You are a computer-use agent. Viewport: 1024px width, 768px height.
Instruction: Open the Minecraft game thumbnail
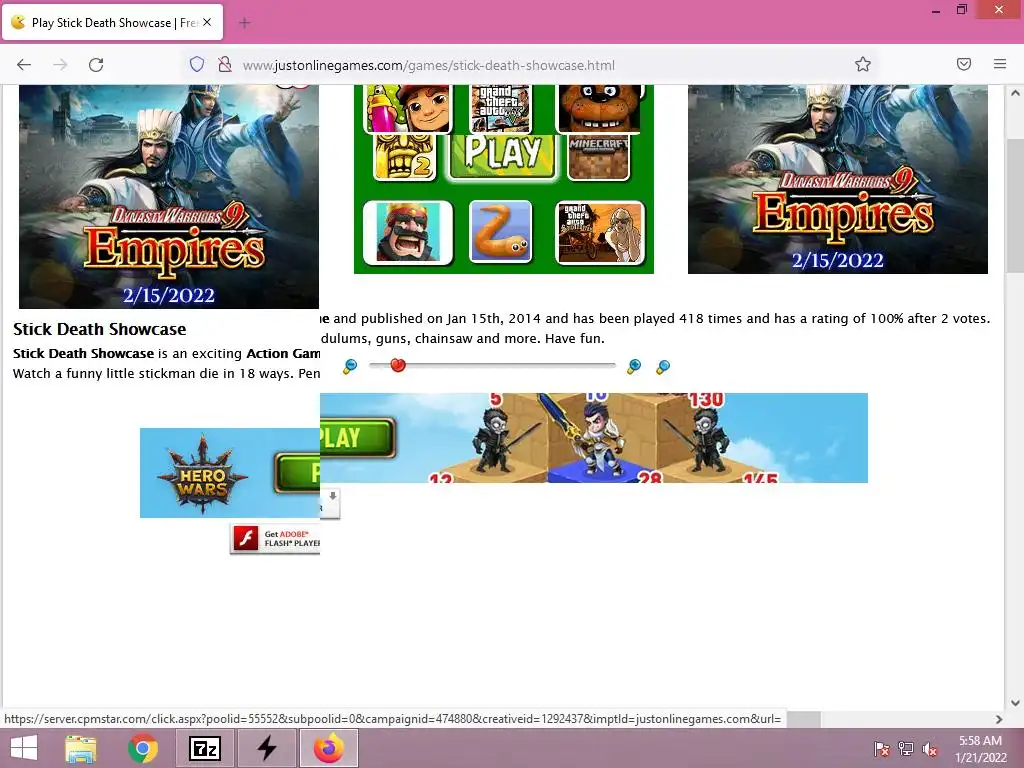pos(598,157)
